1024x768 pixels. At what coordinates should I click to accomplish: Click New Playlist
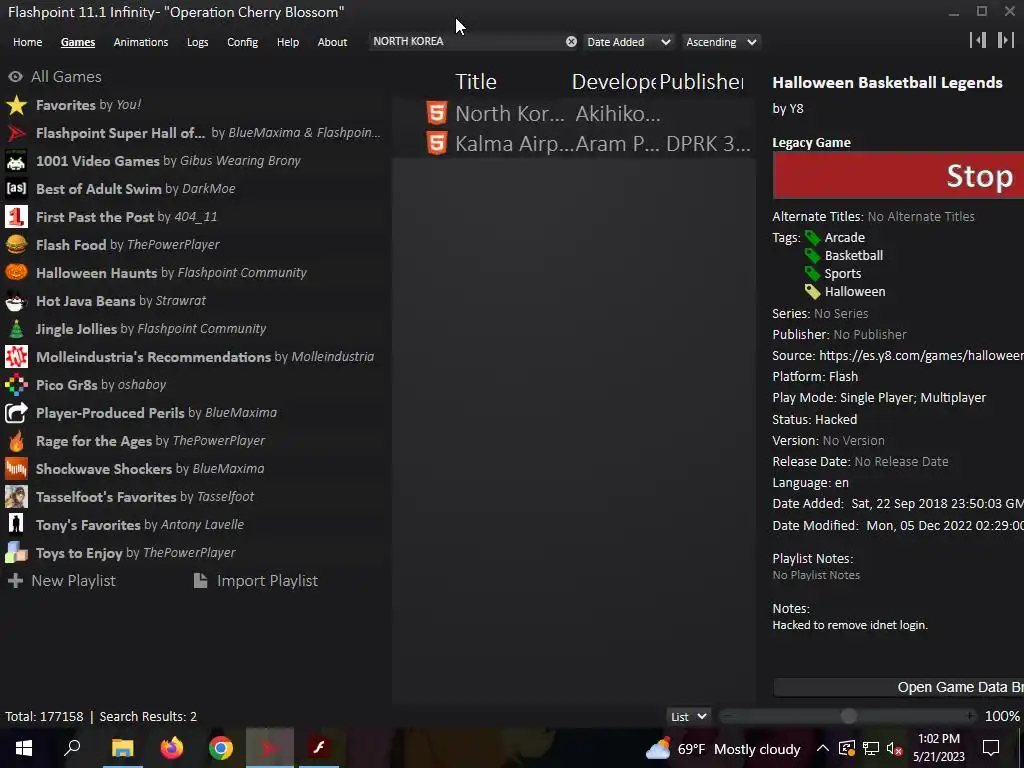pos(61,581)
